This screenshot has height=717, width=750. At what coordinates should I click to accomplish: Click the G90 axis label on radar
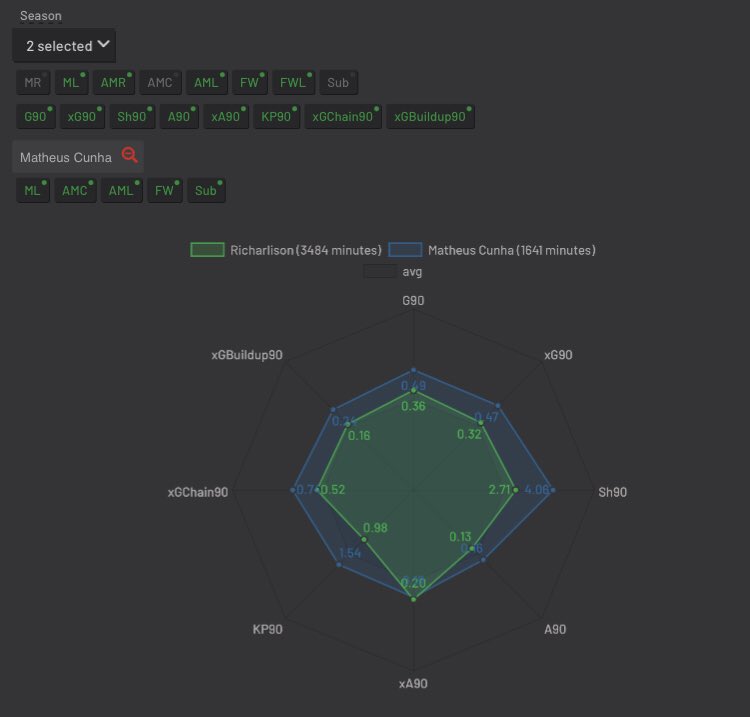(x=413, y=300)
